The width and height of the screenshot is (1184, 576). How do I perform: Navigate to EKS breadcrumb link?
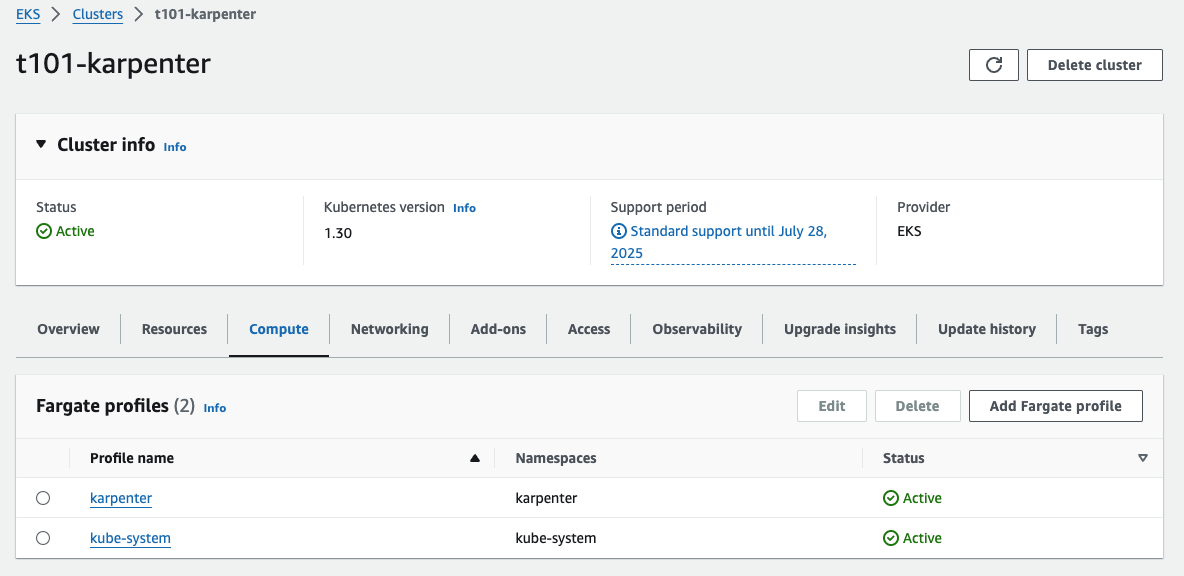pyautogui.click(x=28, y=14)
